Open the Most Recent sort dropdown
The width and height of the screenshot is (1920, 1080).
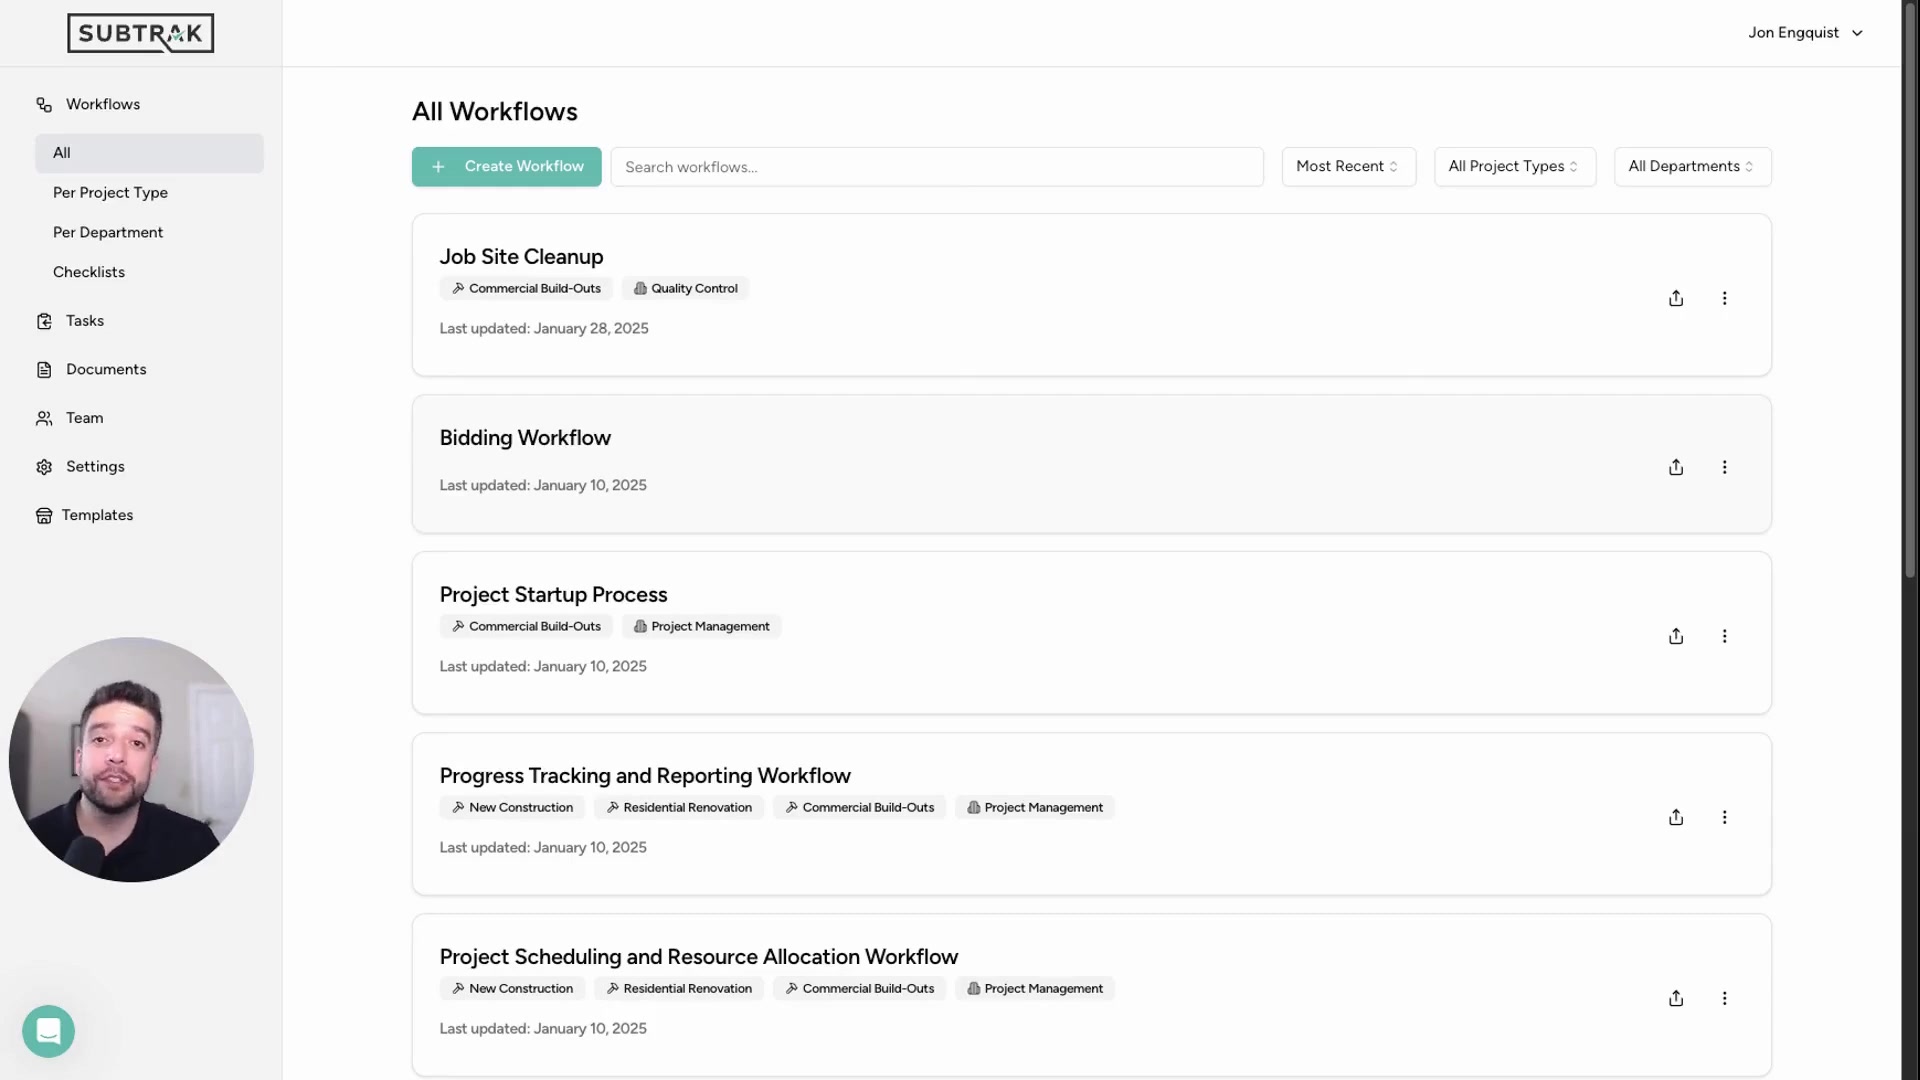point(1348,166)
